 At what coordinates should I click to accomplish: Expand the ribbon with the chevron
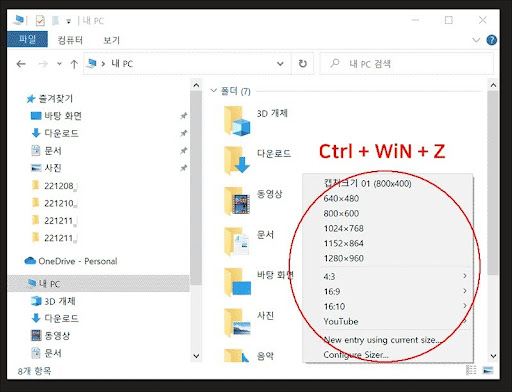(x=476, y=40)
